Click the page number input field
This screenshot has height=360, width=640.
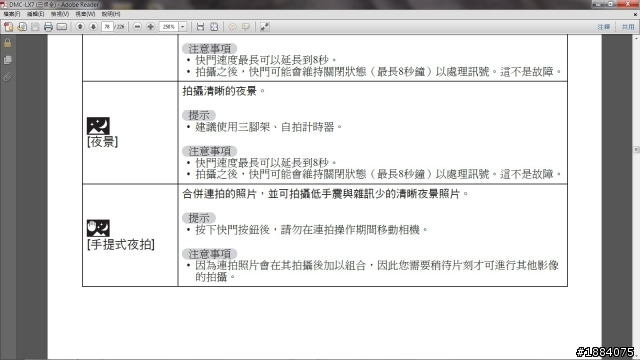107,27
